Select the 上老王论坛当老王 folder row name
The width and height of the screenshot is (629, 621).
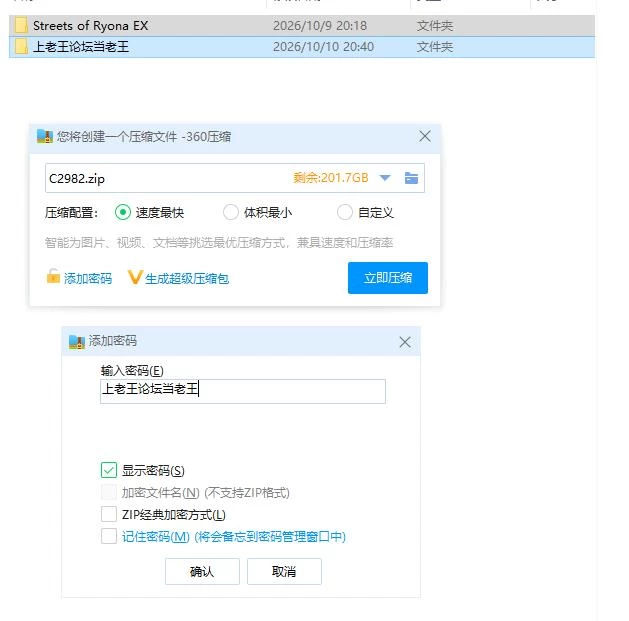point(81,47)
